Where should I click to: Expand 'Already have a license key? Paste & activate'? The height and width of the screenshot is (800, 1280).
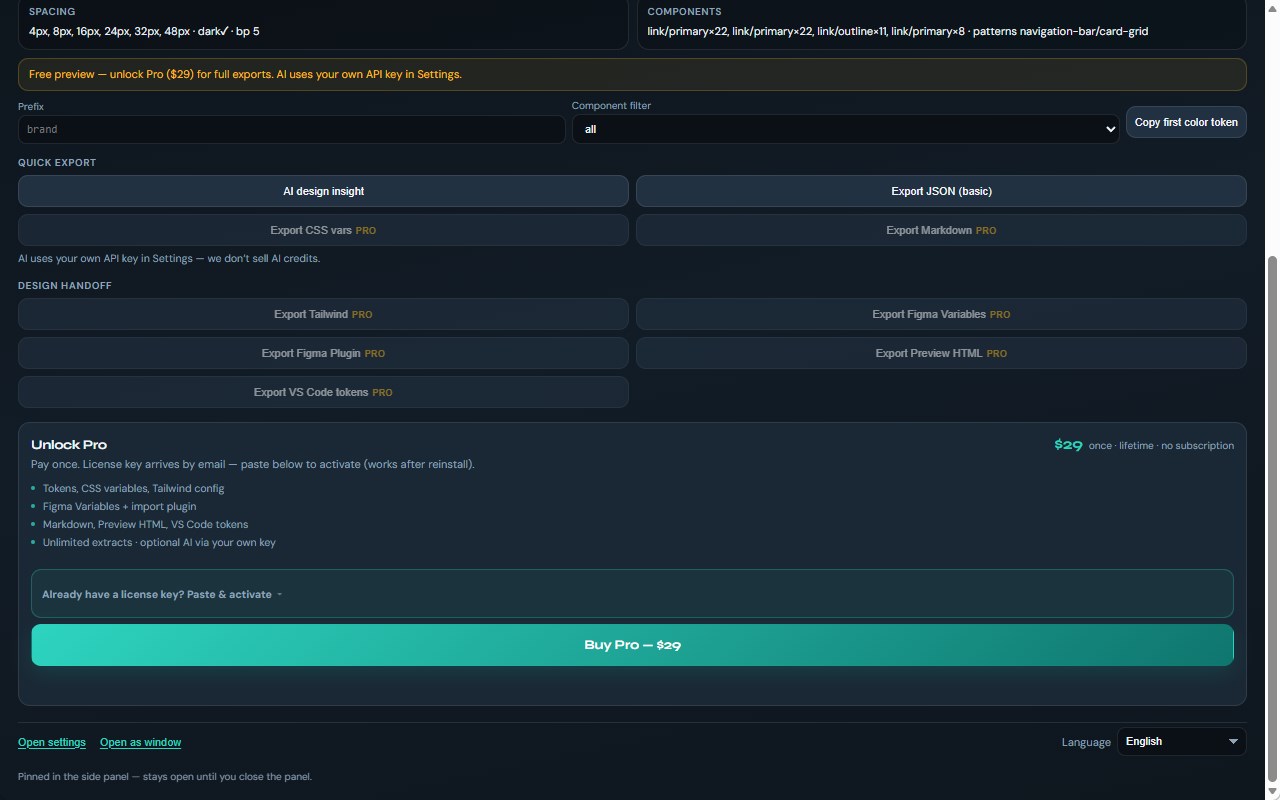point(632,594)
